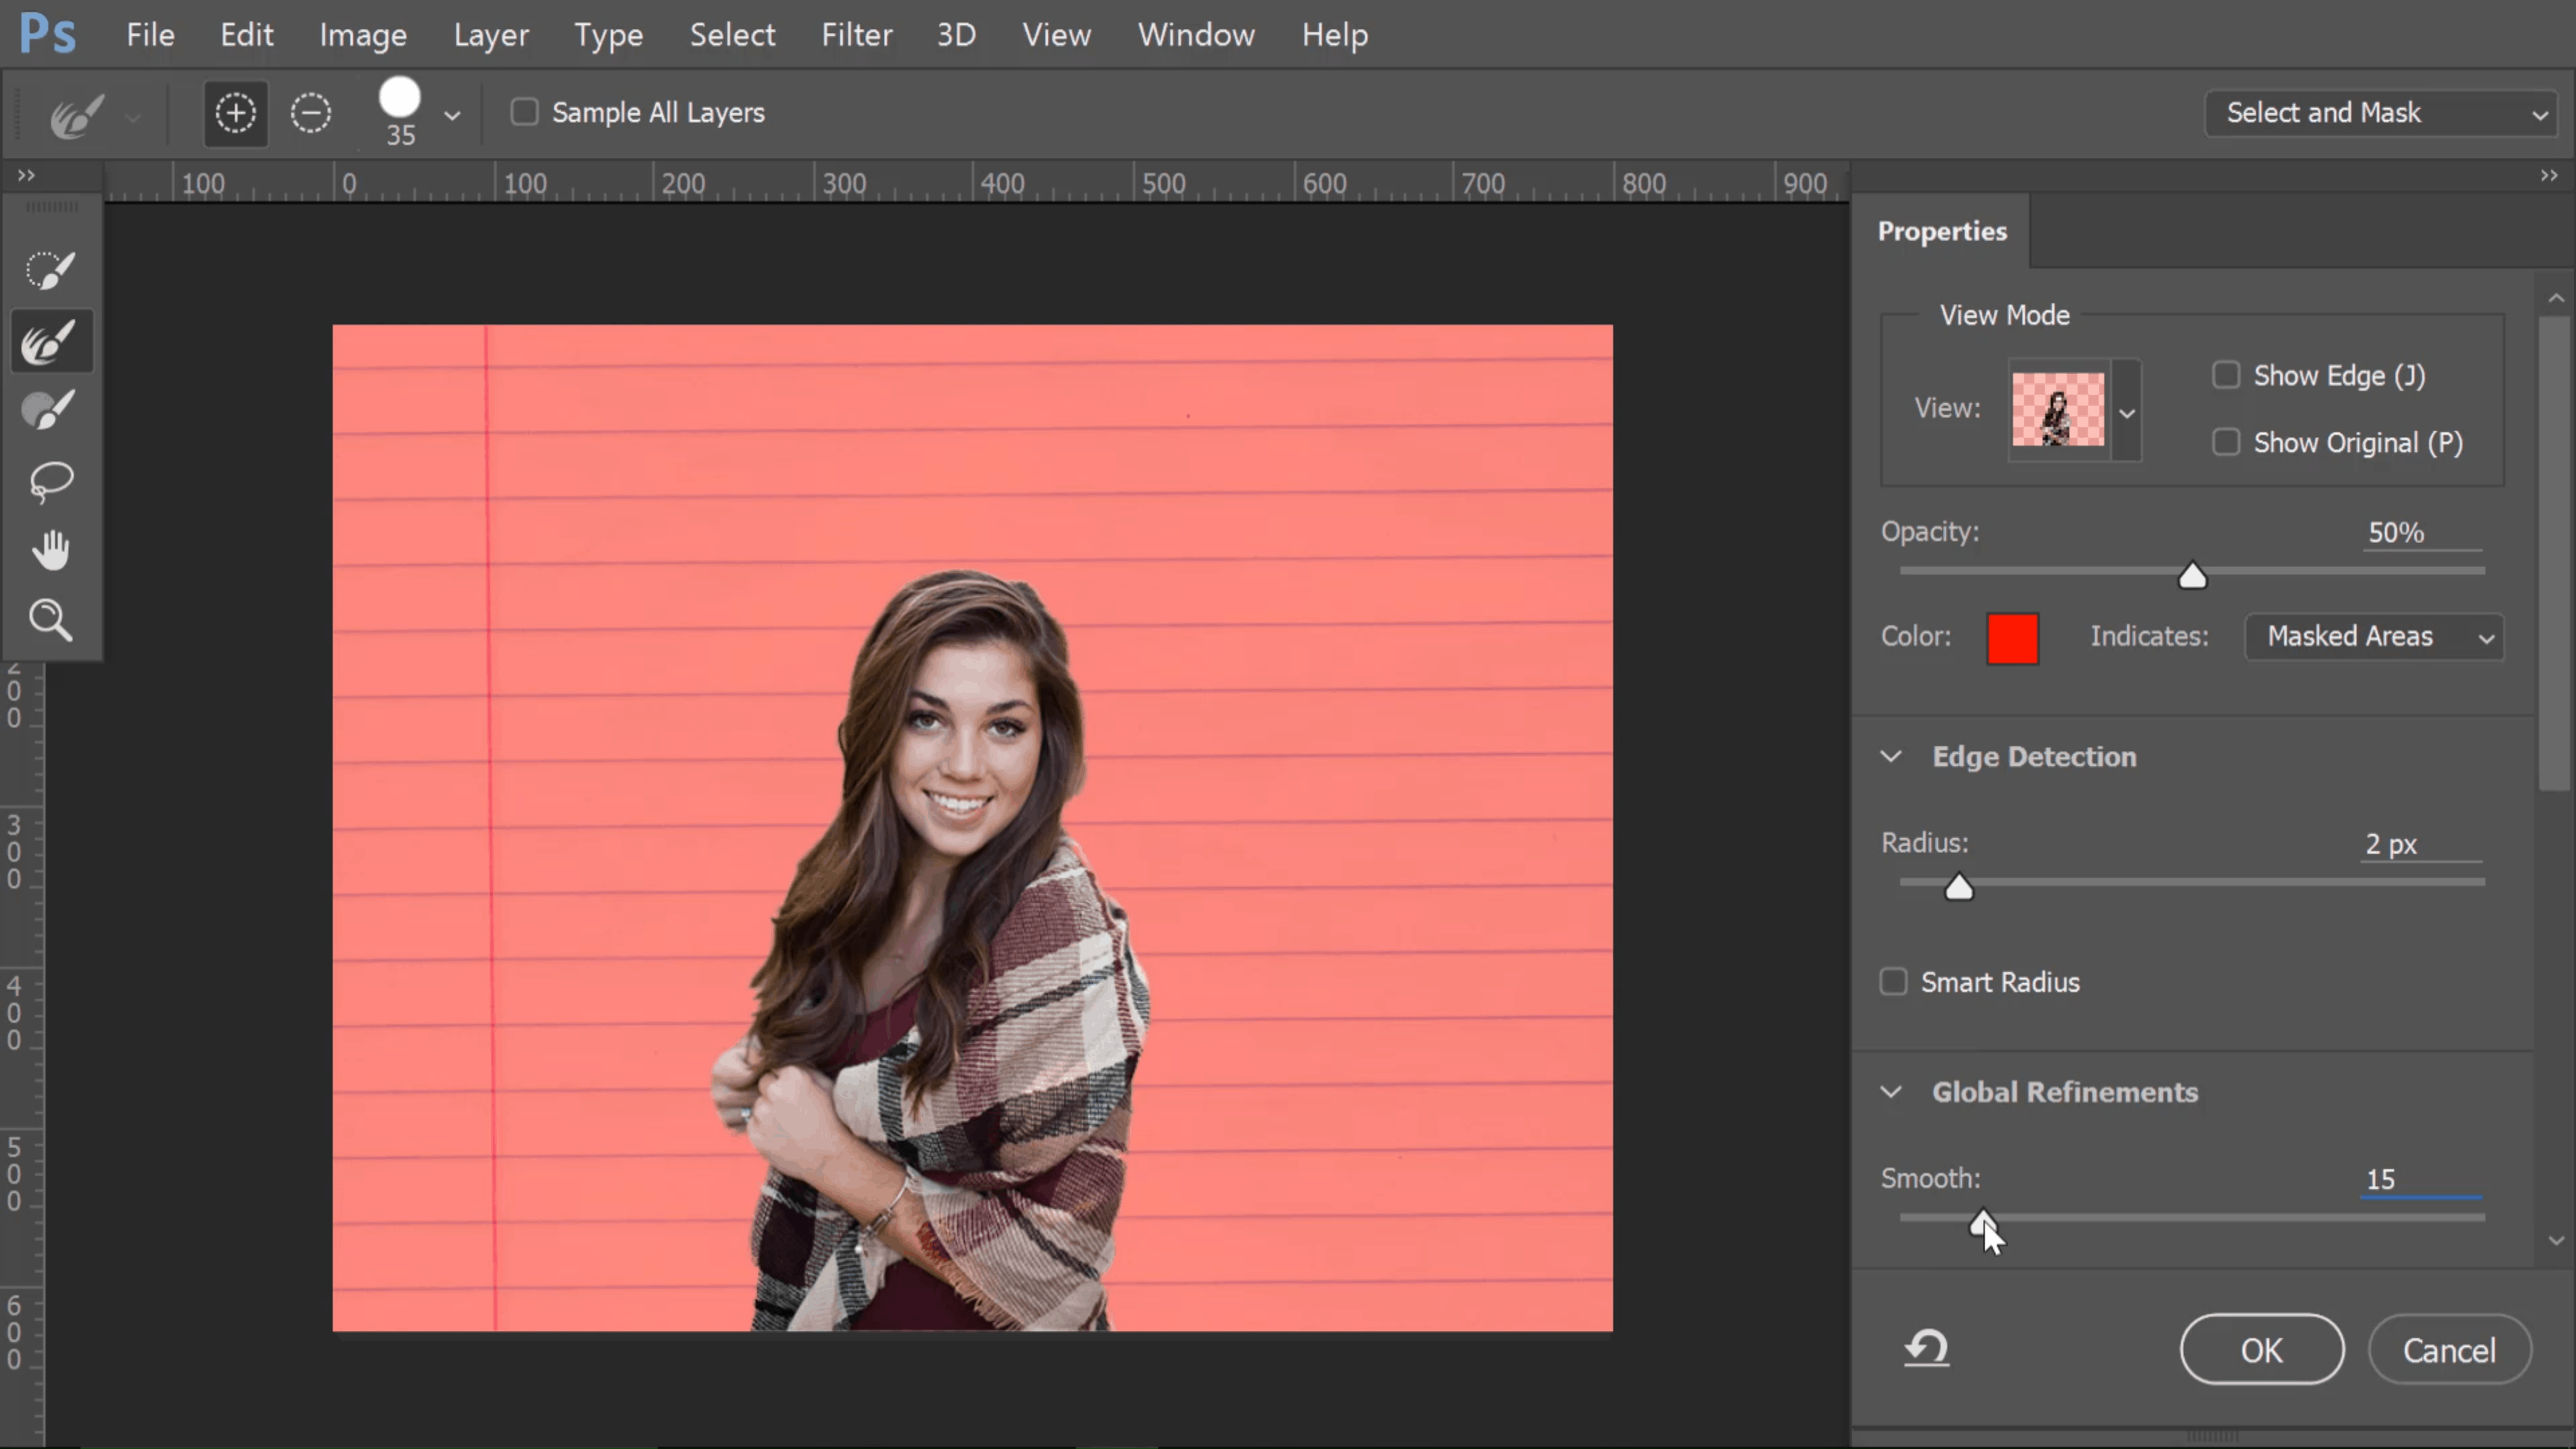Screen dimensions: 2576x1449
Task: Click the red overlay Color swatch
Action: click(x=2012, y=638)
